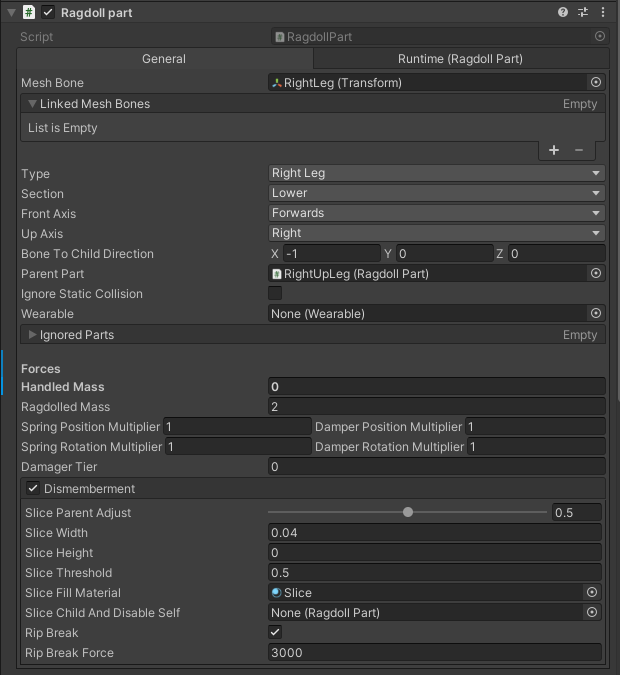620x675 pixels.
Task: Uncheck the Dismemberment checkbox
Action: click(x=33, y=489)
